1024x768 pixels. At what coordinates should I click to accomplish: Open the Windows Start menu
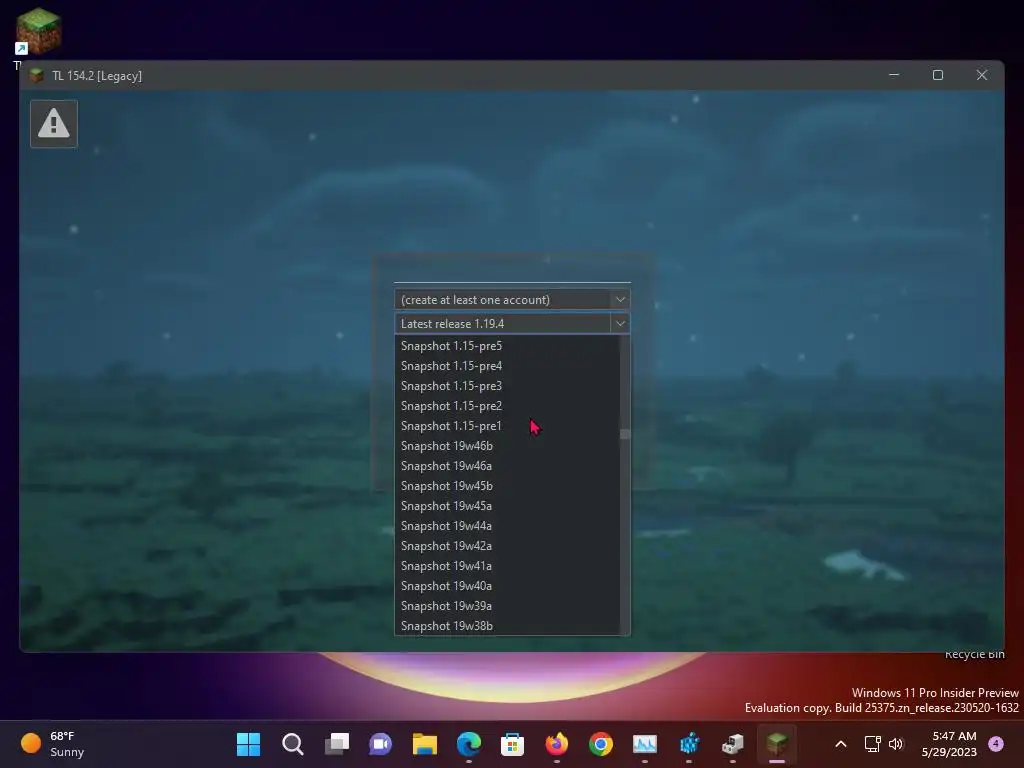(x=248, y=744)
